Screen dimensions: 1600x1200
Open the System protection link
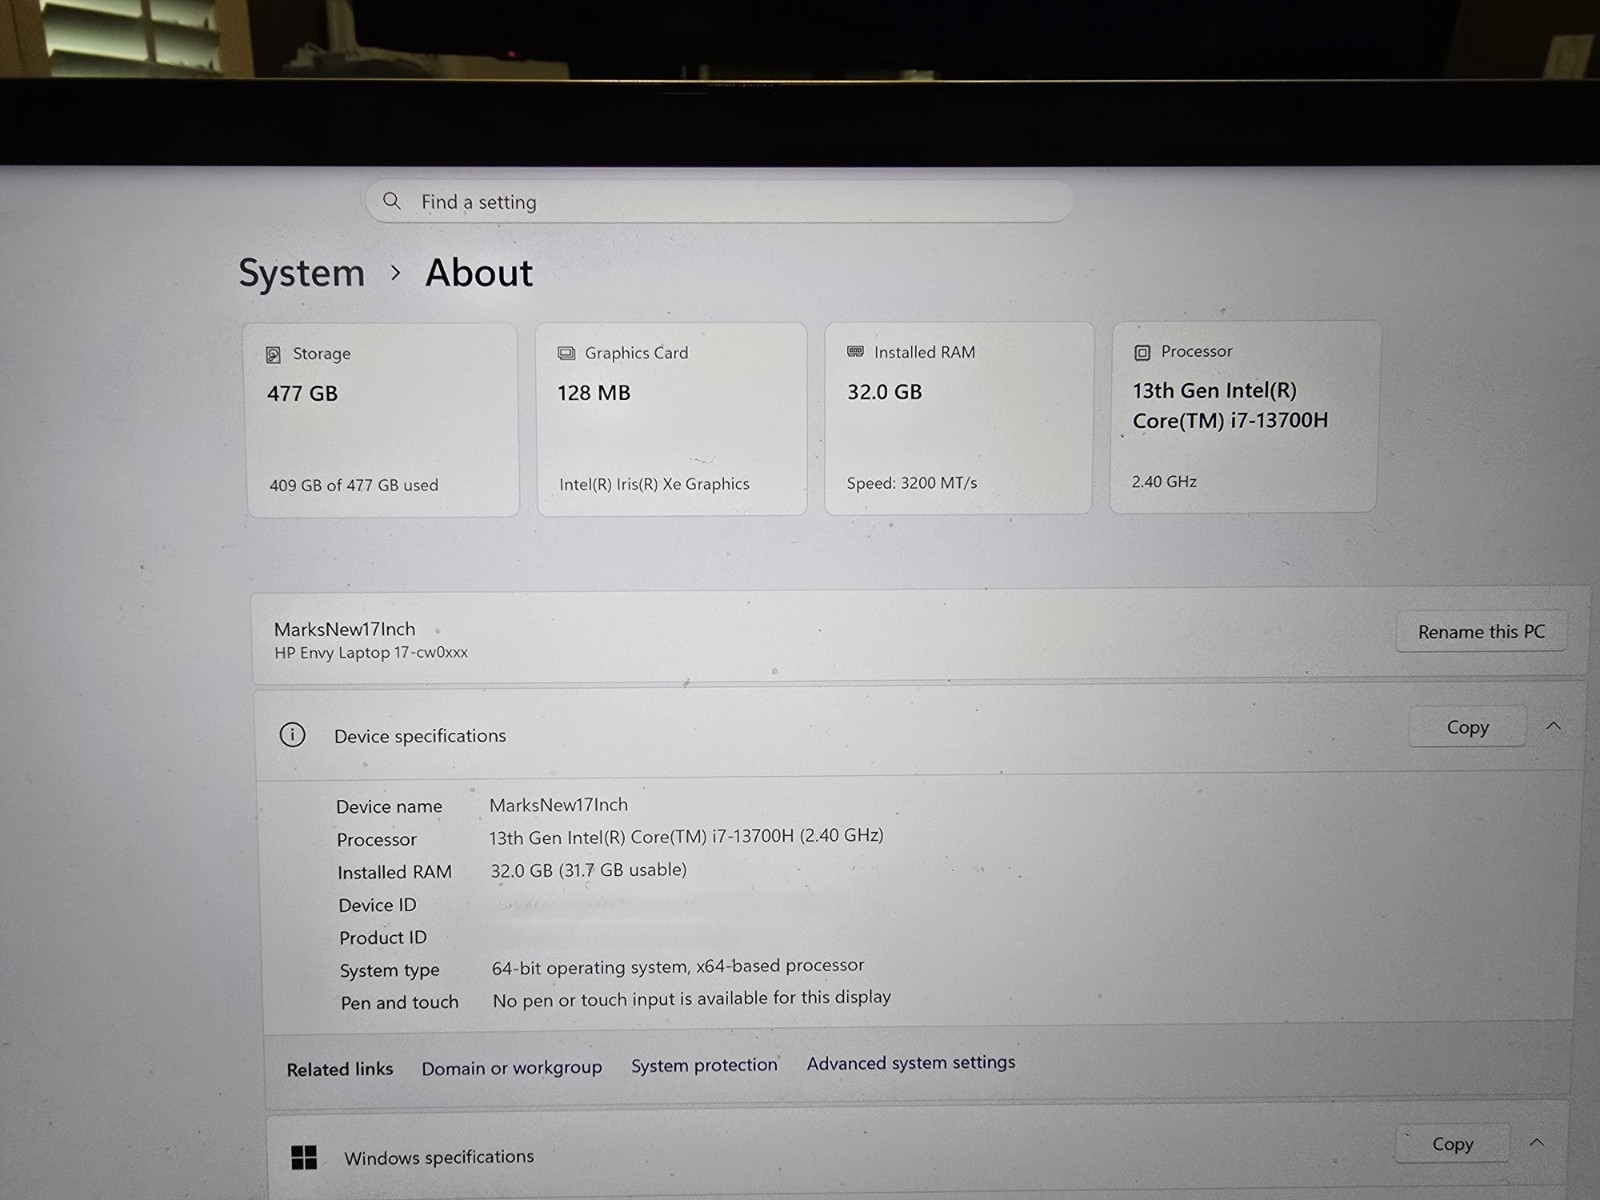click(x=704, y=1065)
